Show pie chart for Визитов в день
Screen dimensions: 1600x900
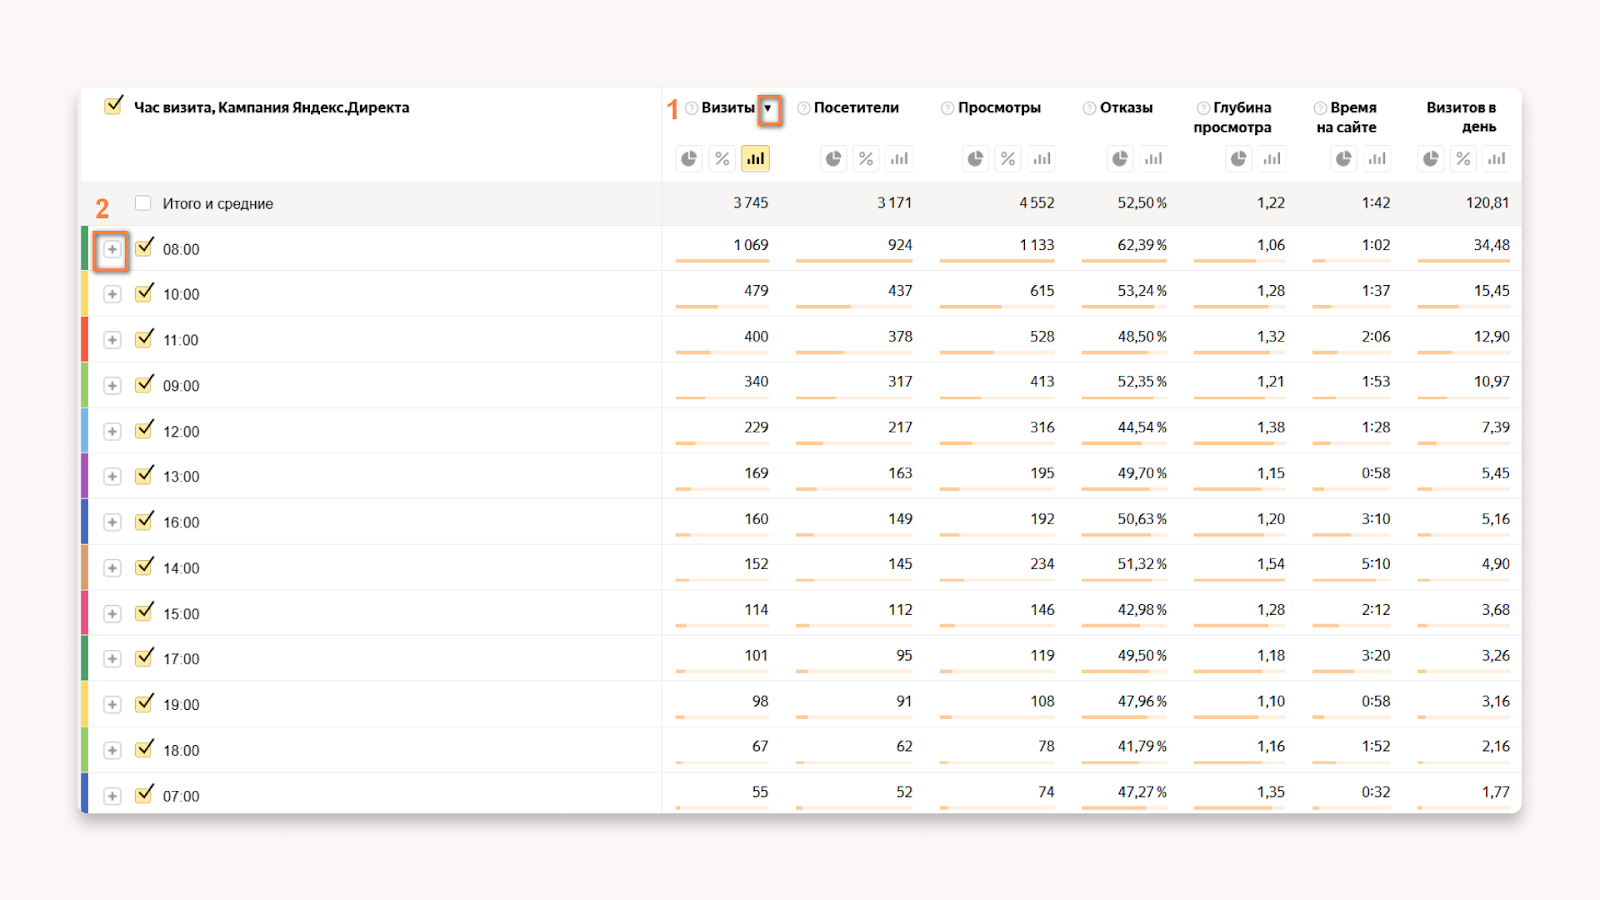tap(1431, 158)
